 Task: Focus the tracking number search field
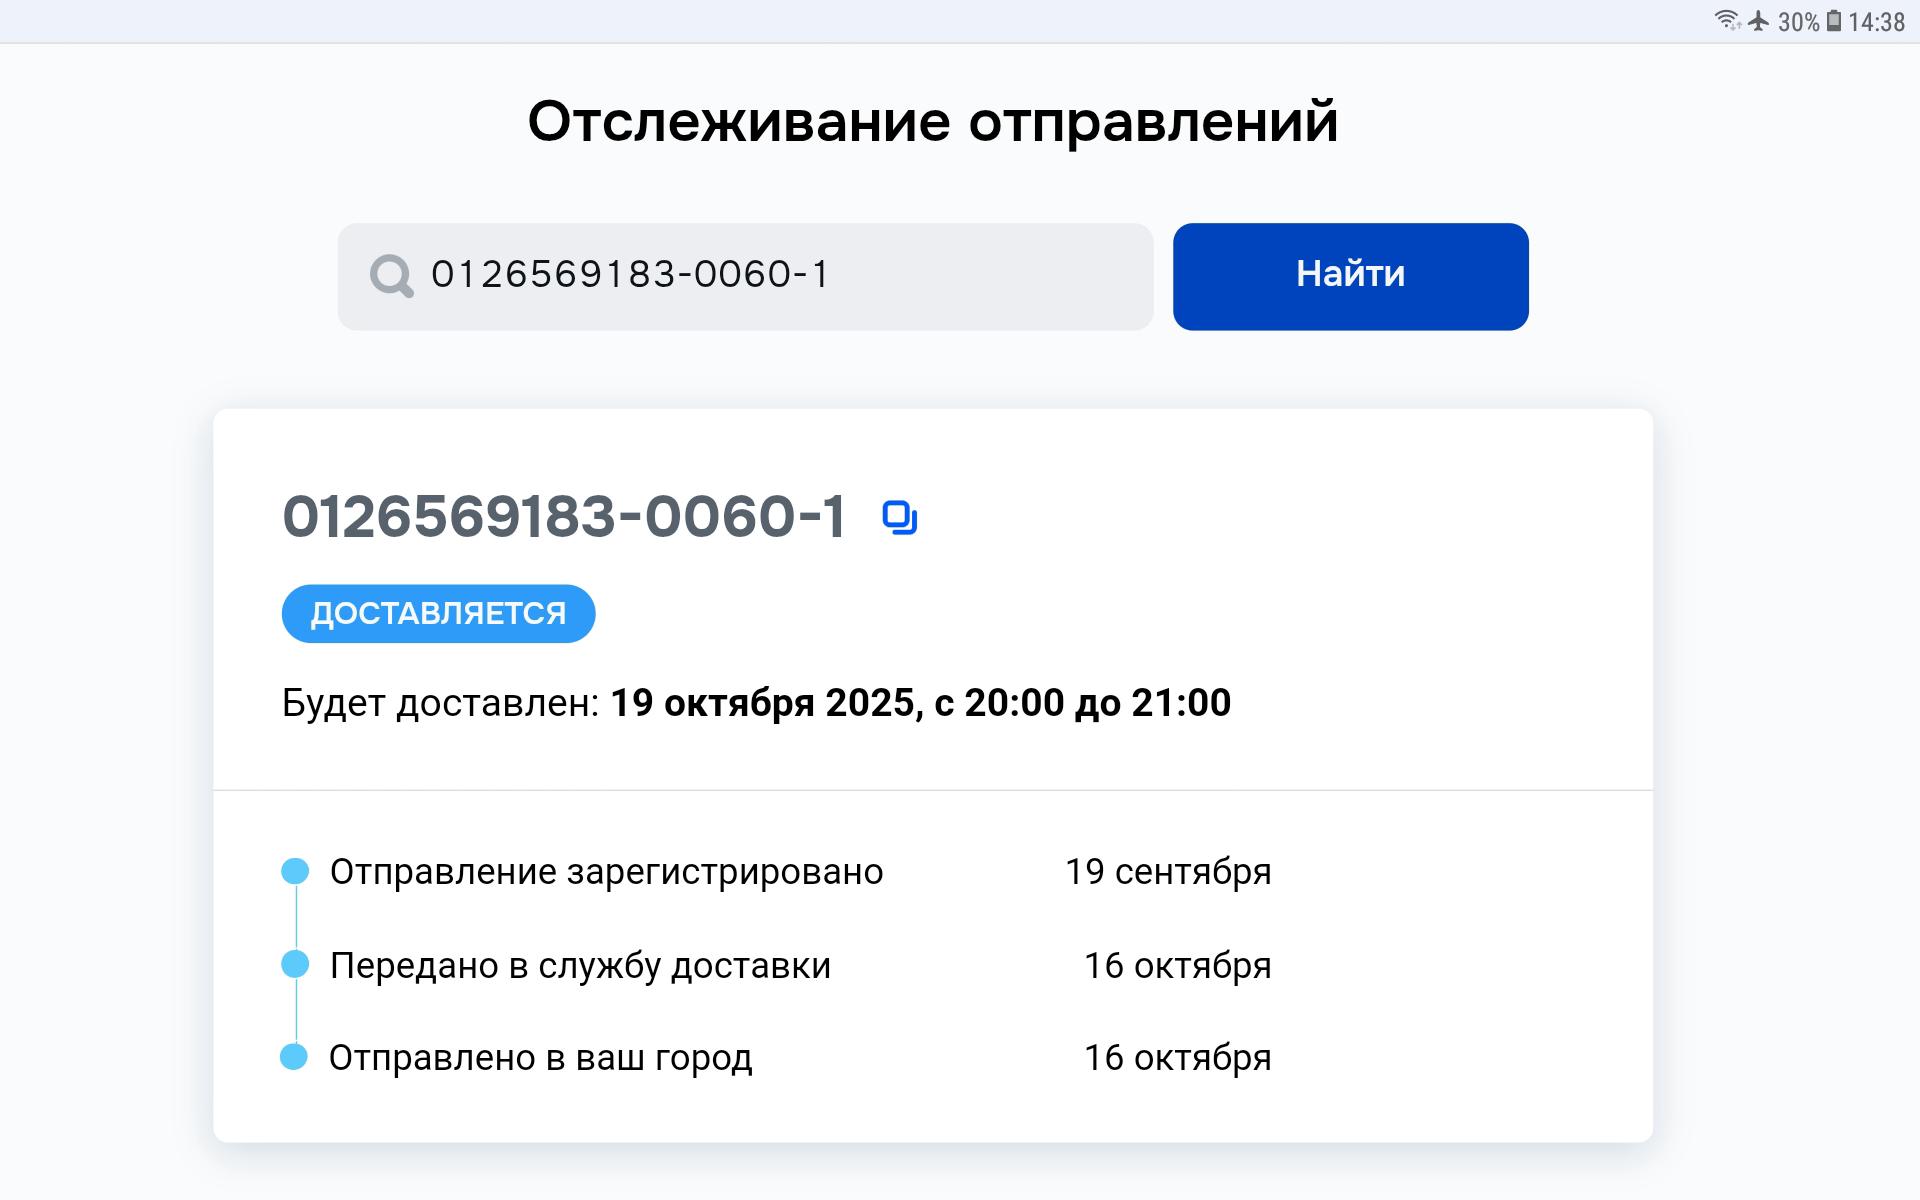tap(760, 276)
